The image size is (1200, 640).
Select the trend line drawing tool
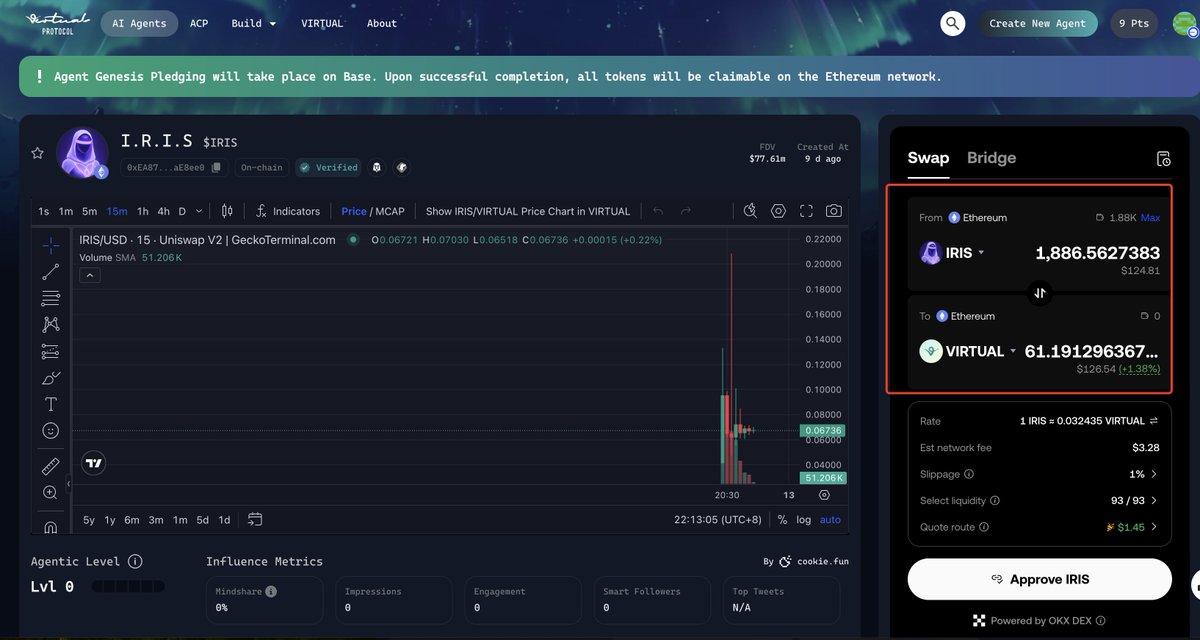[x=51, y=272]
